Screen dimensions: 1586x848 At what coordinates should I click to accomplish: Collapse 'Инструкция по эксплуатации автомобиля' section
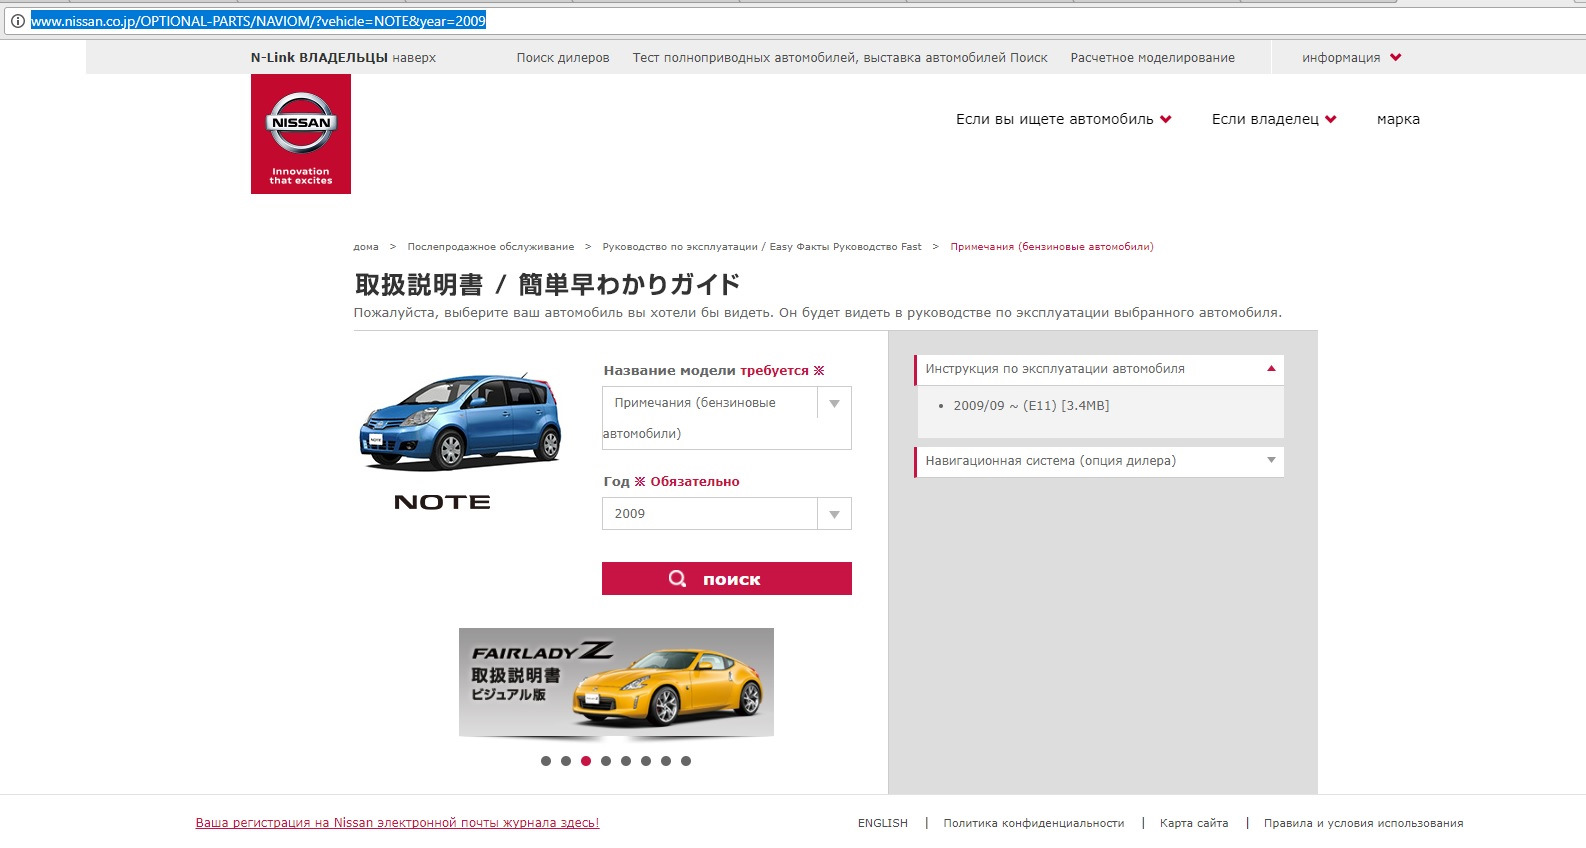coord(1099,369)
